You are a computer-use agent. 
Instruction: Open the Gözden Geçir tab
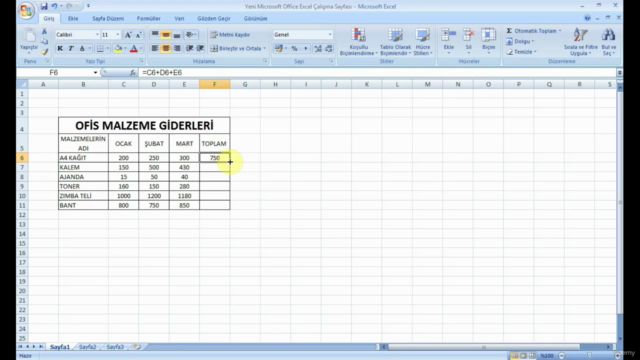(x=214, y=18)
